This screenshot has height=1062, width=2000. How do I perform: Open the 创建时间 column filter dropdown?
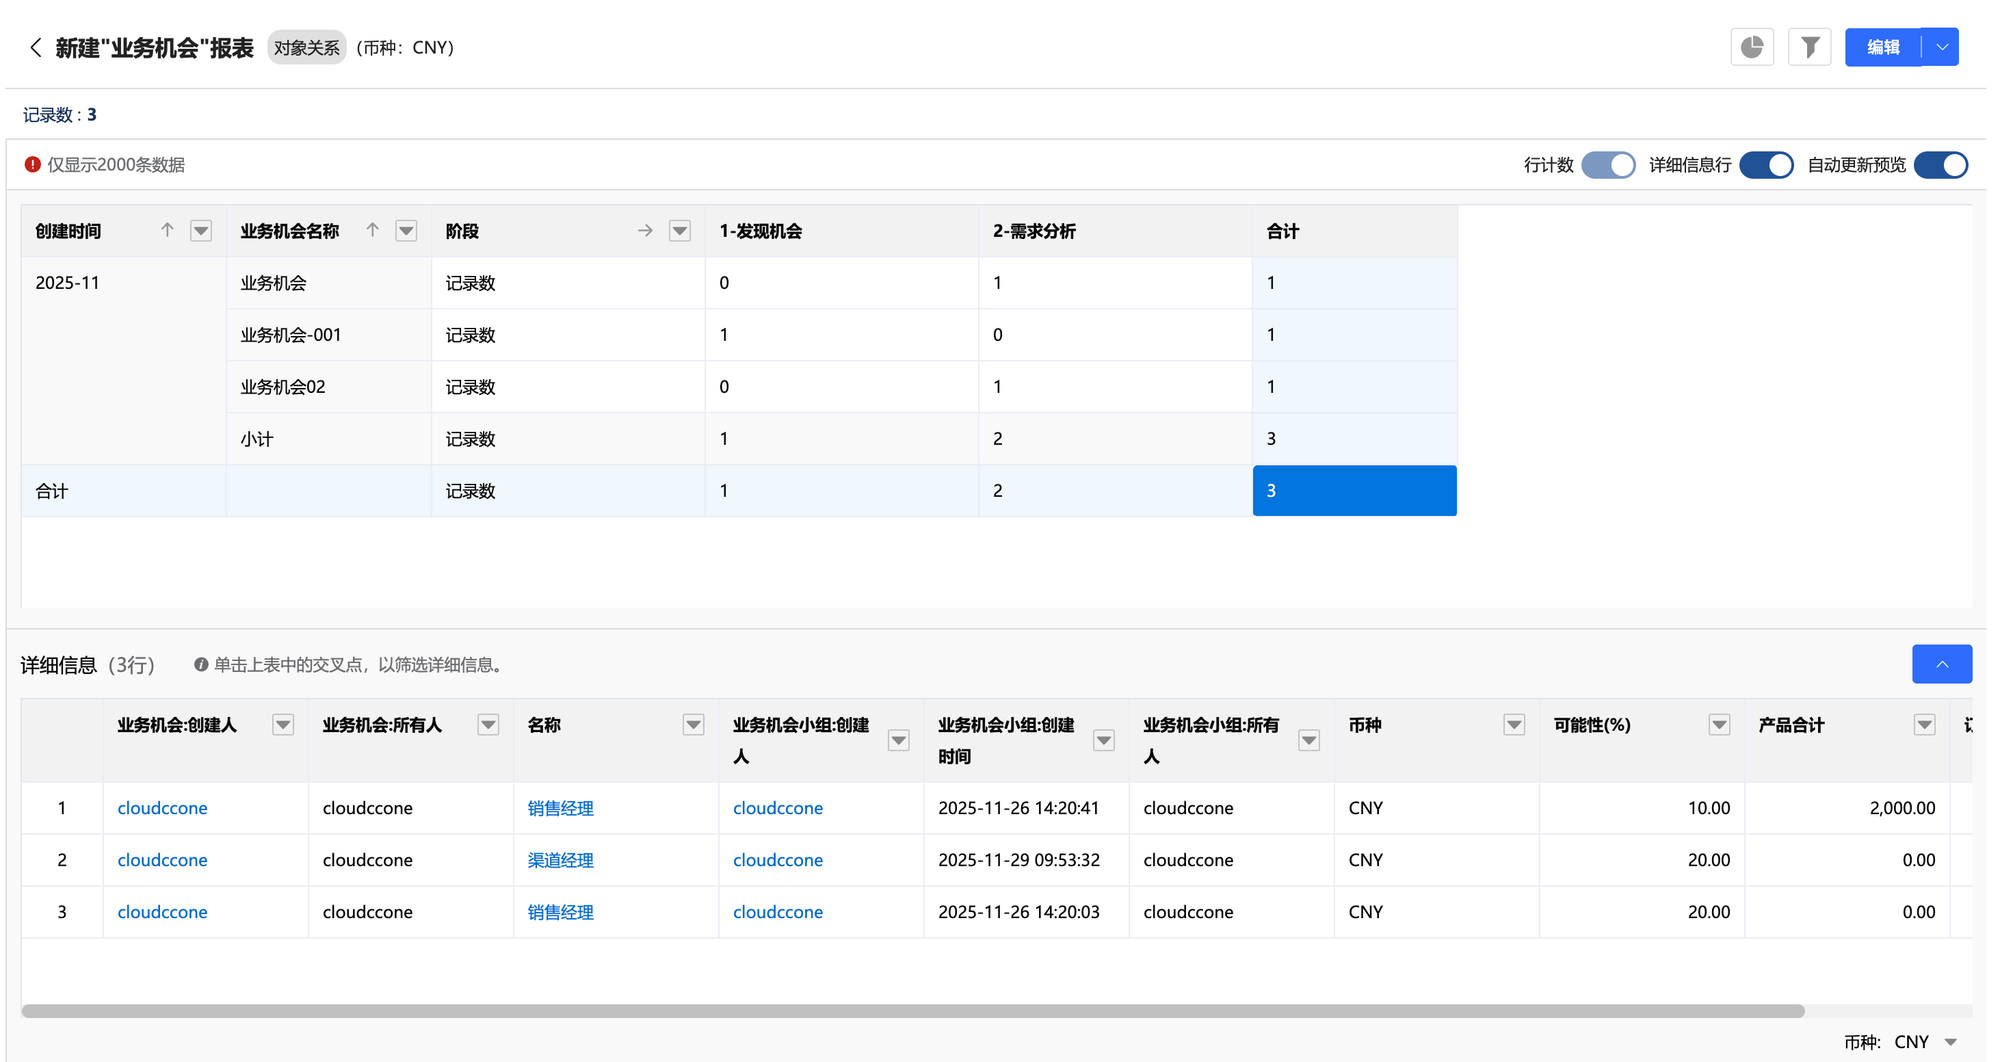point(201,231)
